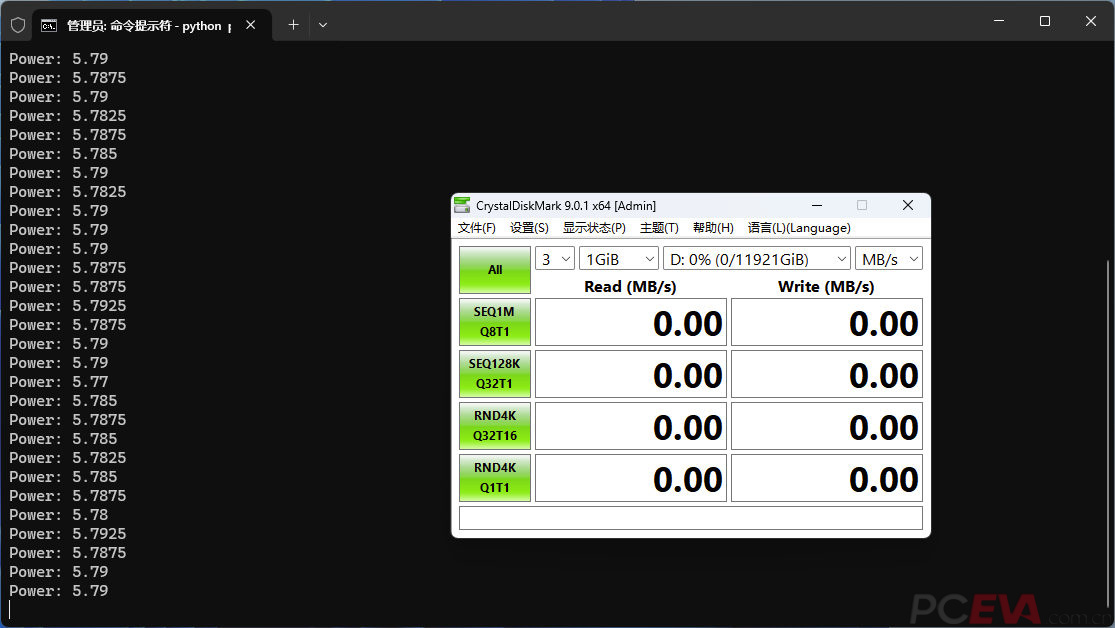Start the SEQ128K Q32T1 test
This screenshot has width=1115, height=628.
[495, 373]
